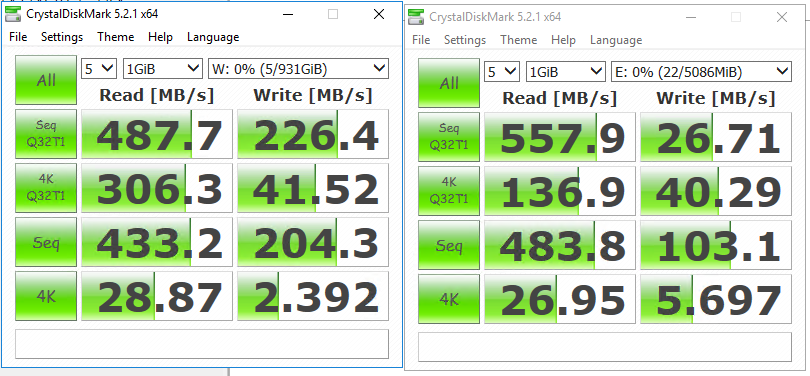This screenshot has height=376, width=810.
Task: Open File menu in right window
Action: click(421, 40)
